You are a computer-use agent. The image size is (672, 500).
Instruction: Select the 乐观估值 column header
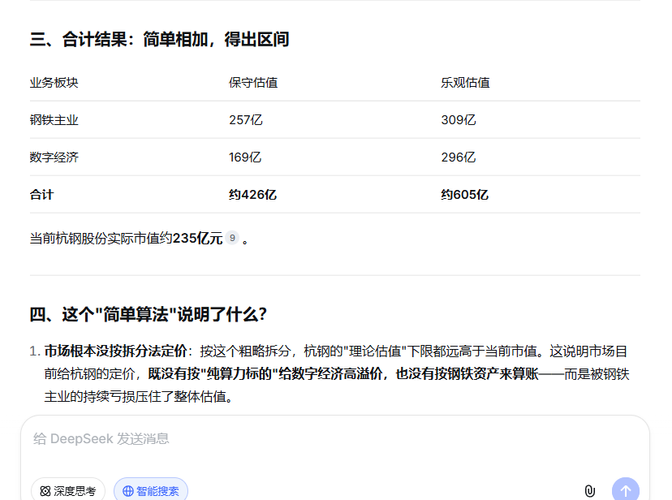[x=465, y=83]
